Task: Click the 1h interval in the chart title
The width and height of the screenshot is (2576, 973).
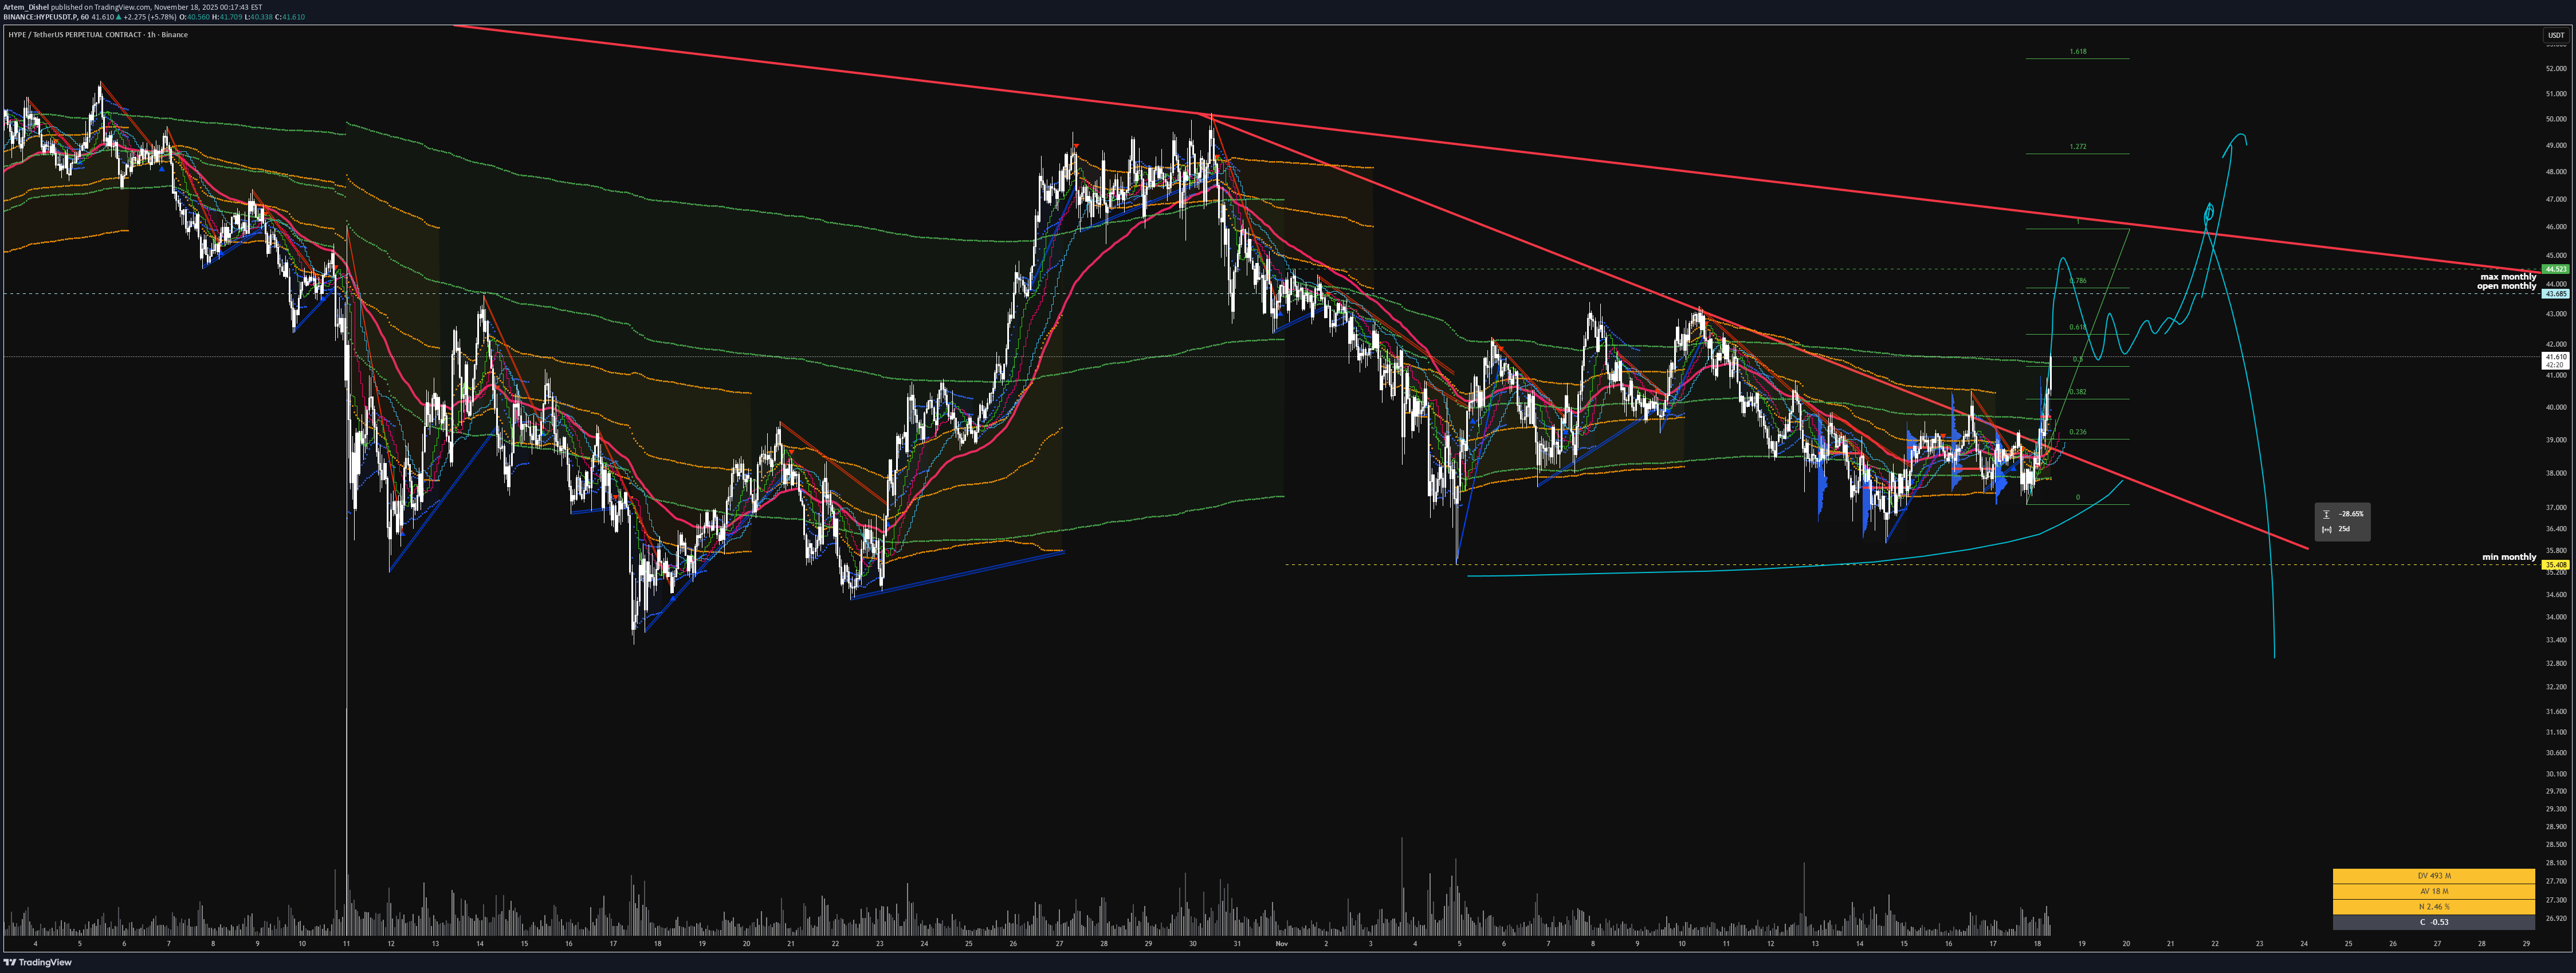Action: click(151, 35)
